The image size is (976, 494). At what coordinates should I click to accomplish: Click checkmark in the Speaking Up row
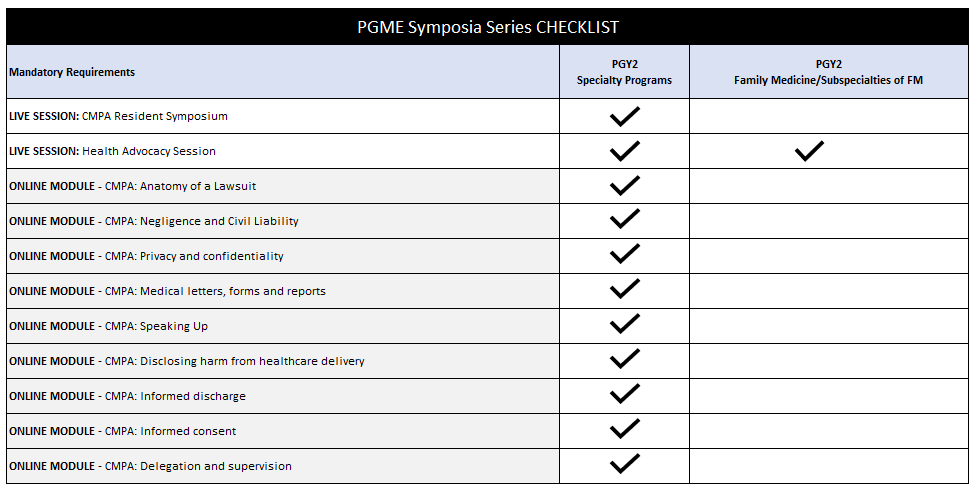624,326
